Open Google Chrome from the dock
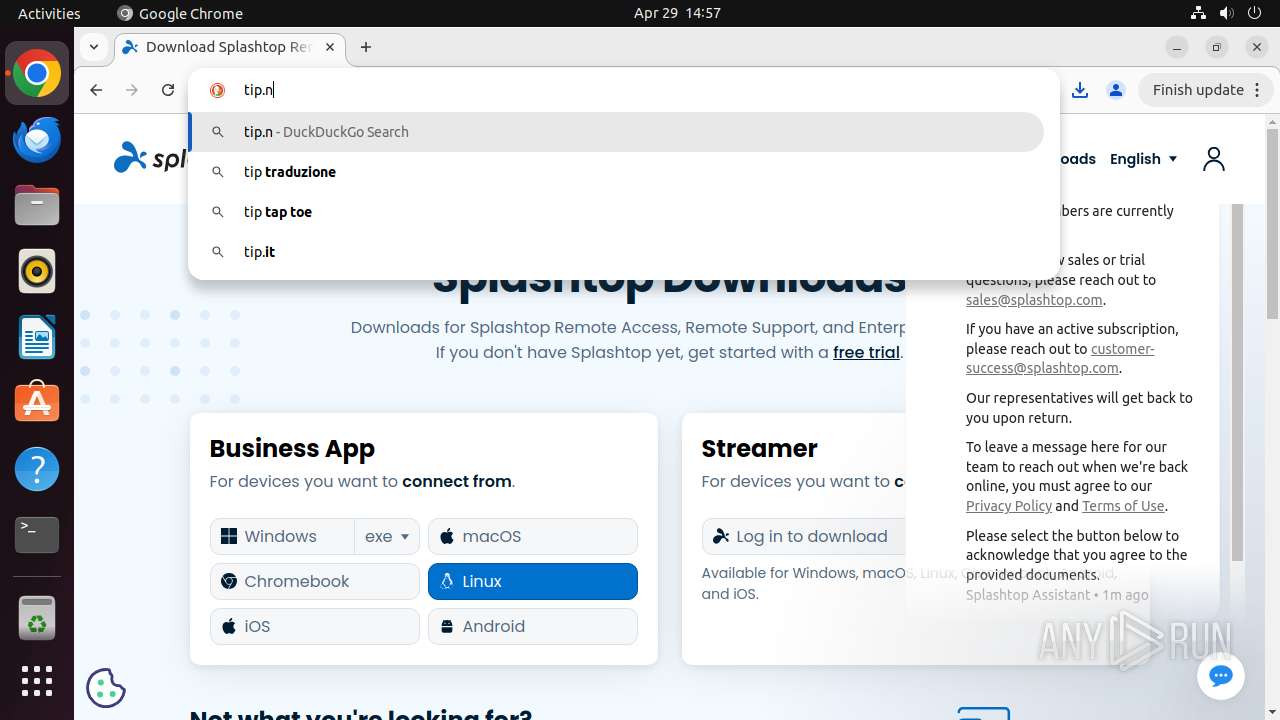The width and height of the screenshot is (1280, 720). (x=37, y=74)
